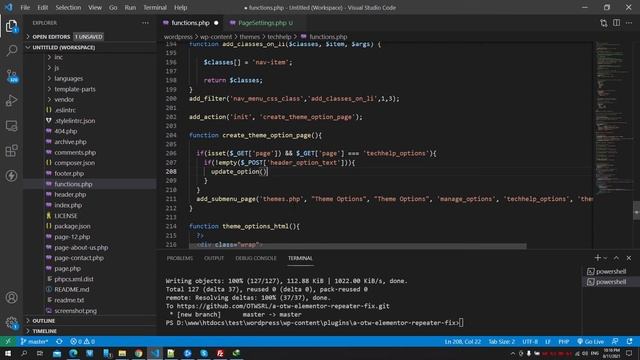The width and height of the screenshot is (640, 360).
Task: Switch to the Output panel tab
Action: [x=214, y=258]
